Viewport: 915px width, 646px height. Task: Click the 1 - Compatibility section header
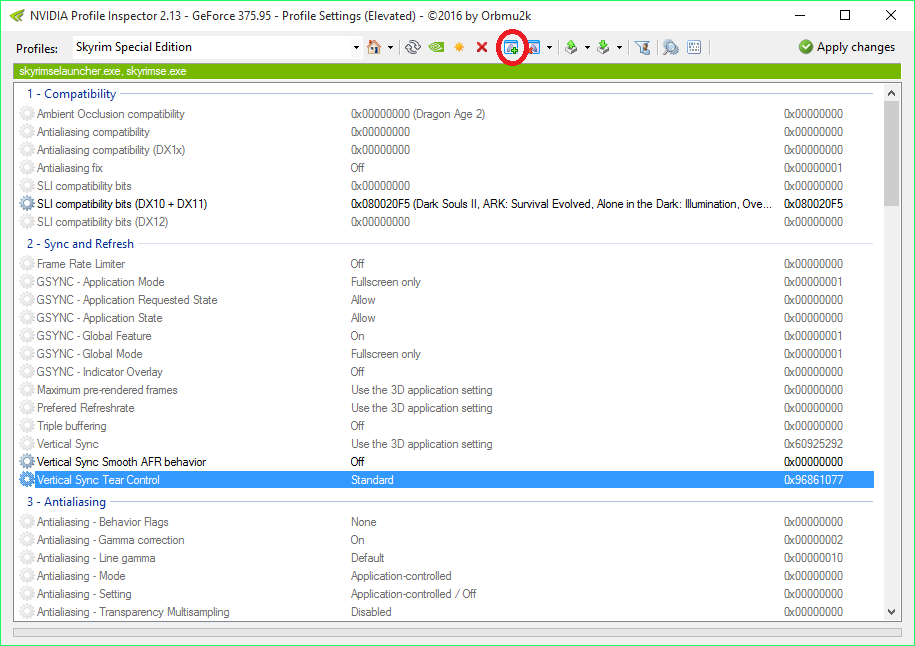[x=71, y=94]
